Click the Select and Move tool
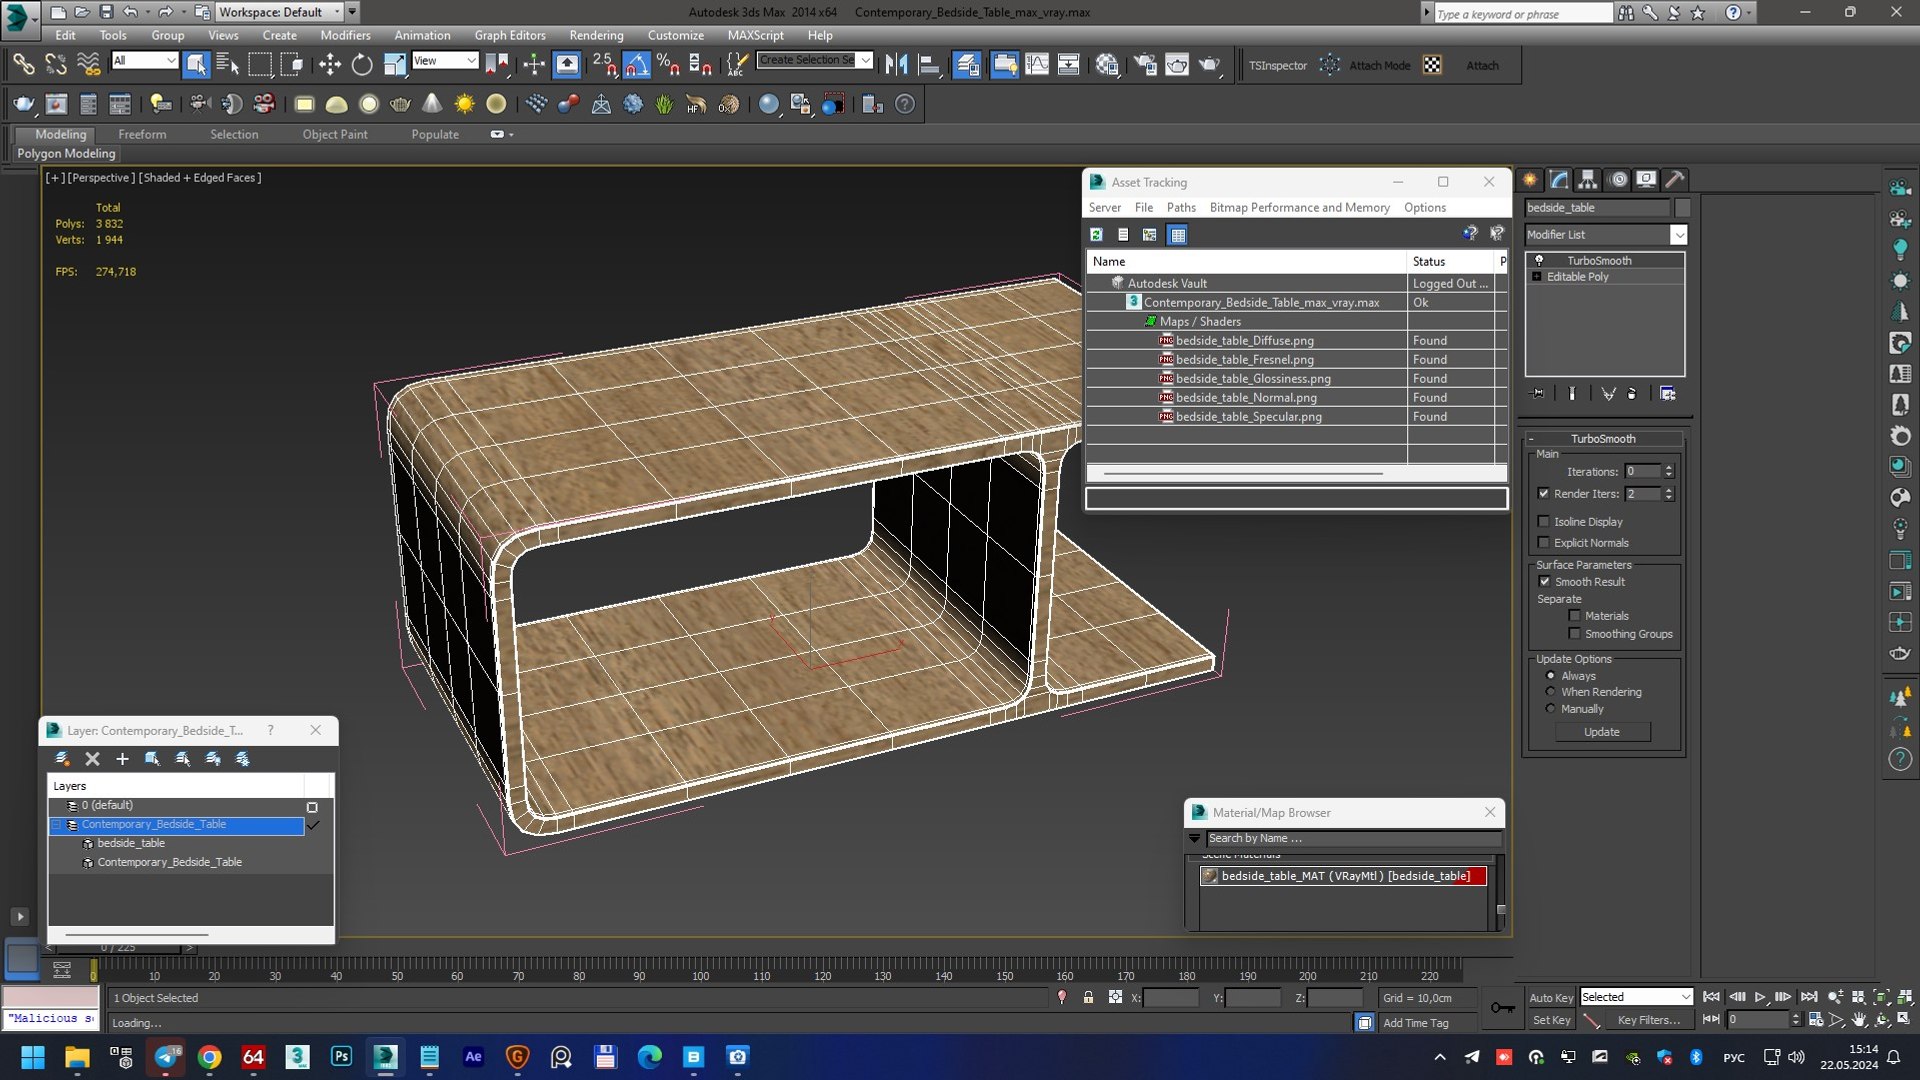1920x1080 pixels. pos(329,65)
